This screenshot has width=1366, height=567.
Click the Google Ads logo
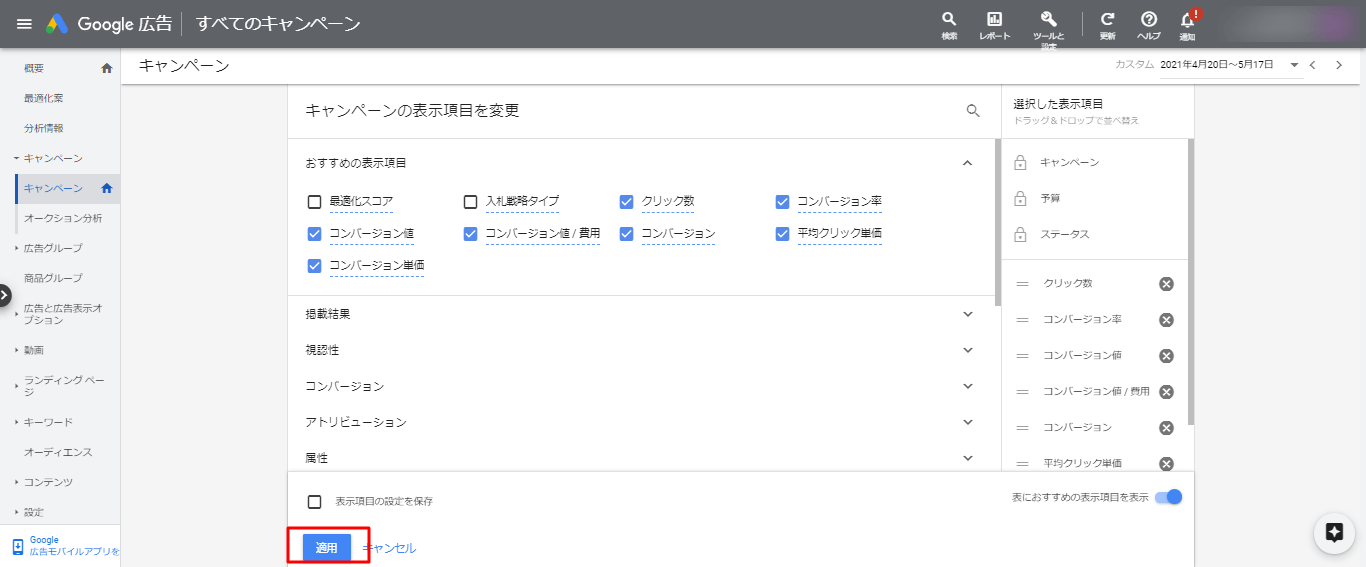(x=55, y=24)
